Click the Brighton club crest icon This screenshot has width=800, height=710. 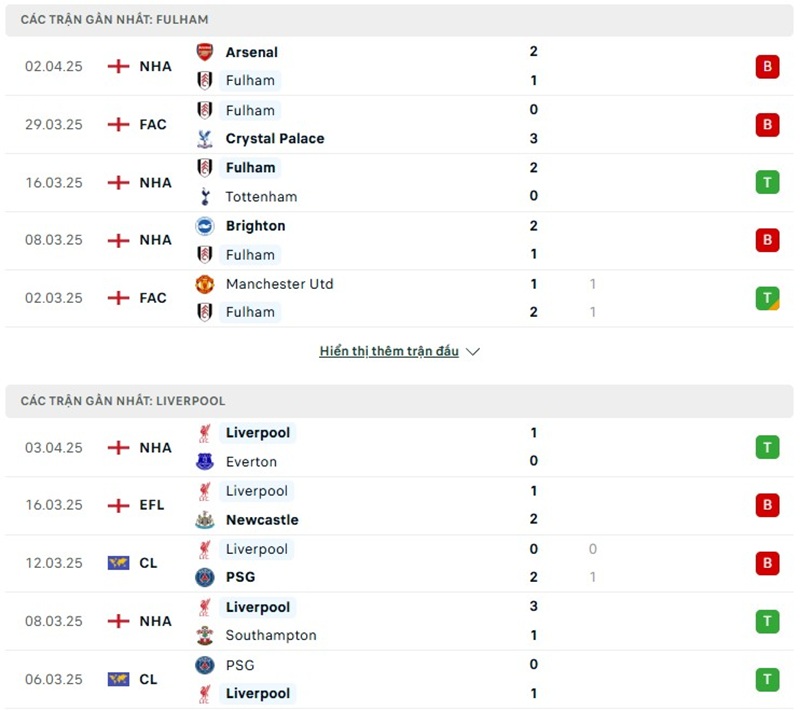(205, 226)
